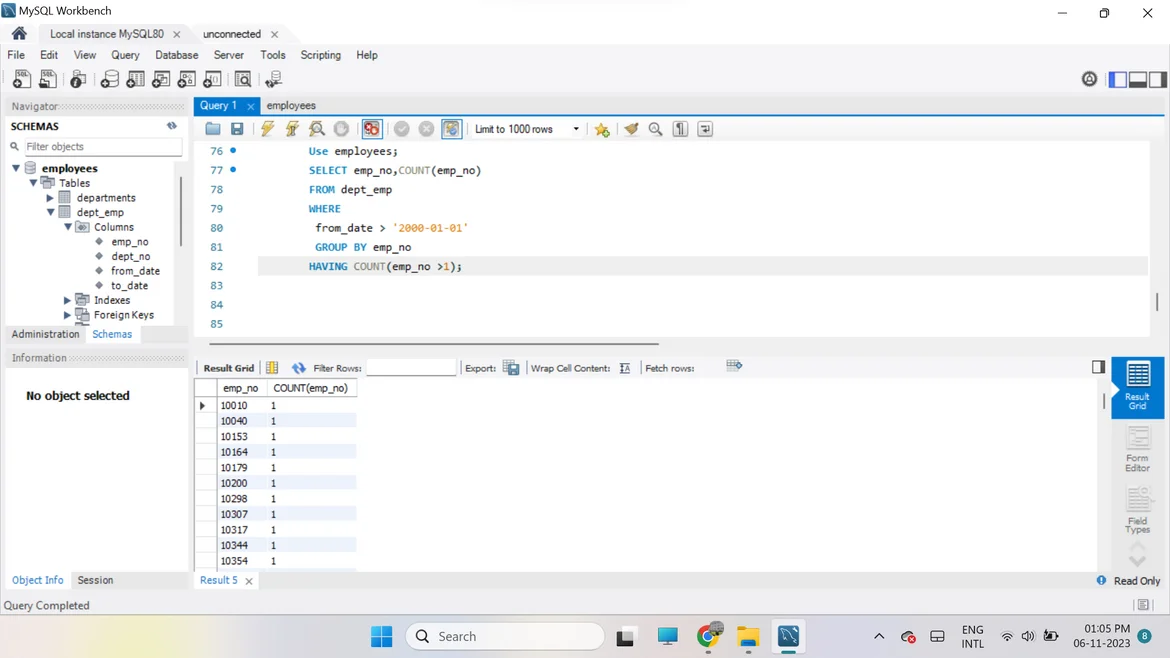Click the refresh icon in result grid toolbar
Screen dimensions: 1170x658
coord(298,368)
